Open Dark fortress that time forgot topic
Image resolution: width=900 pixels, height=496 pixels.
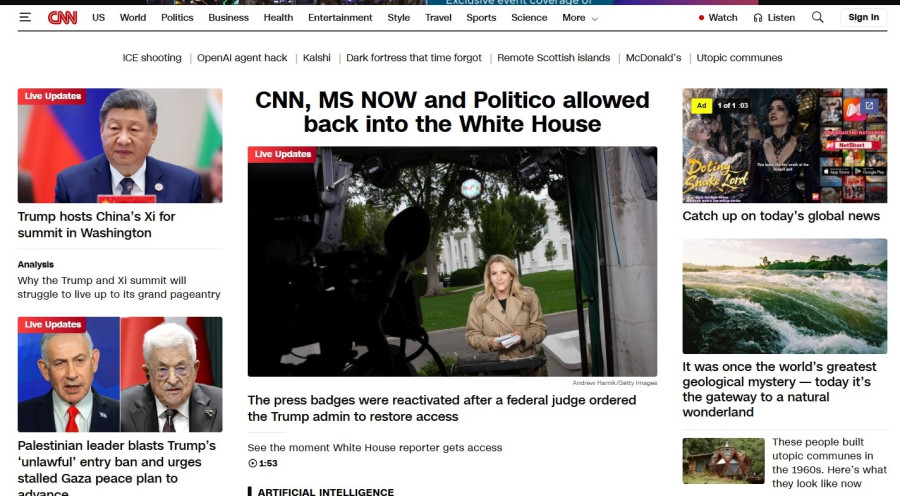click(x=414, y=57)
